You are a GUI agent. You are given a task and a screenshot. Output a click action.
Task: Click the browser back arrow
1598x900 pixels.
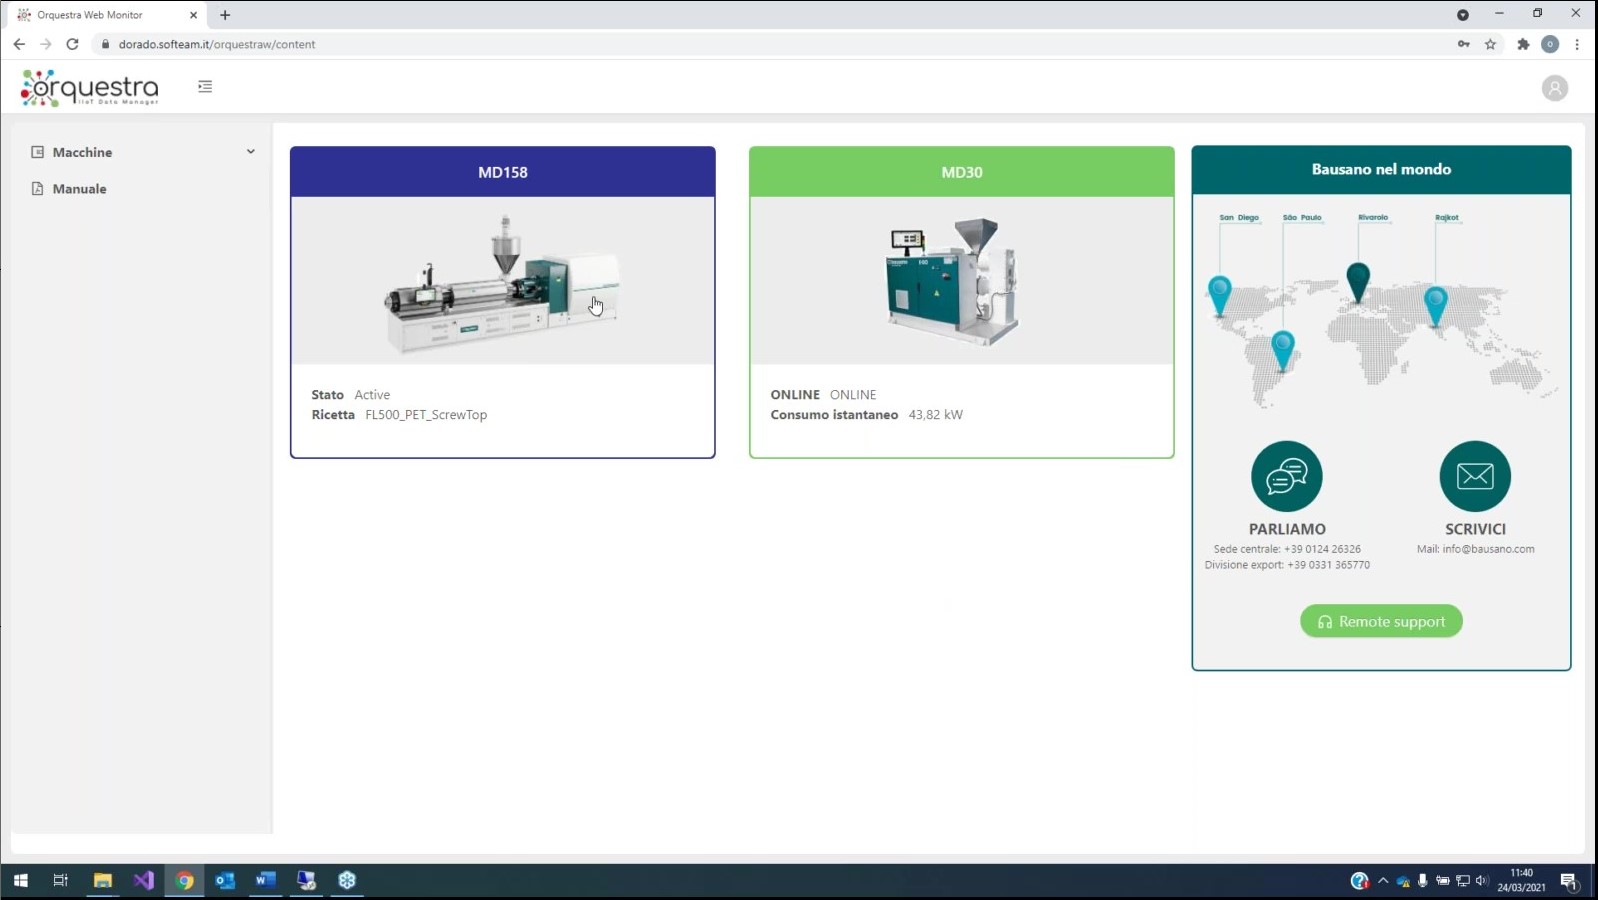click(x=19, y=44)
